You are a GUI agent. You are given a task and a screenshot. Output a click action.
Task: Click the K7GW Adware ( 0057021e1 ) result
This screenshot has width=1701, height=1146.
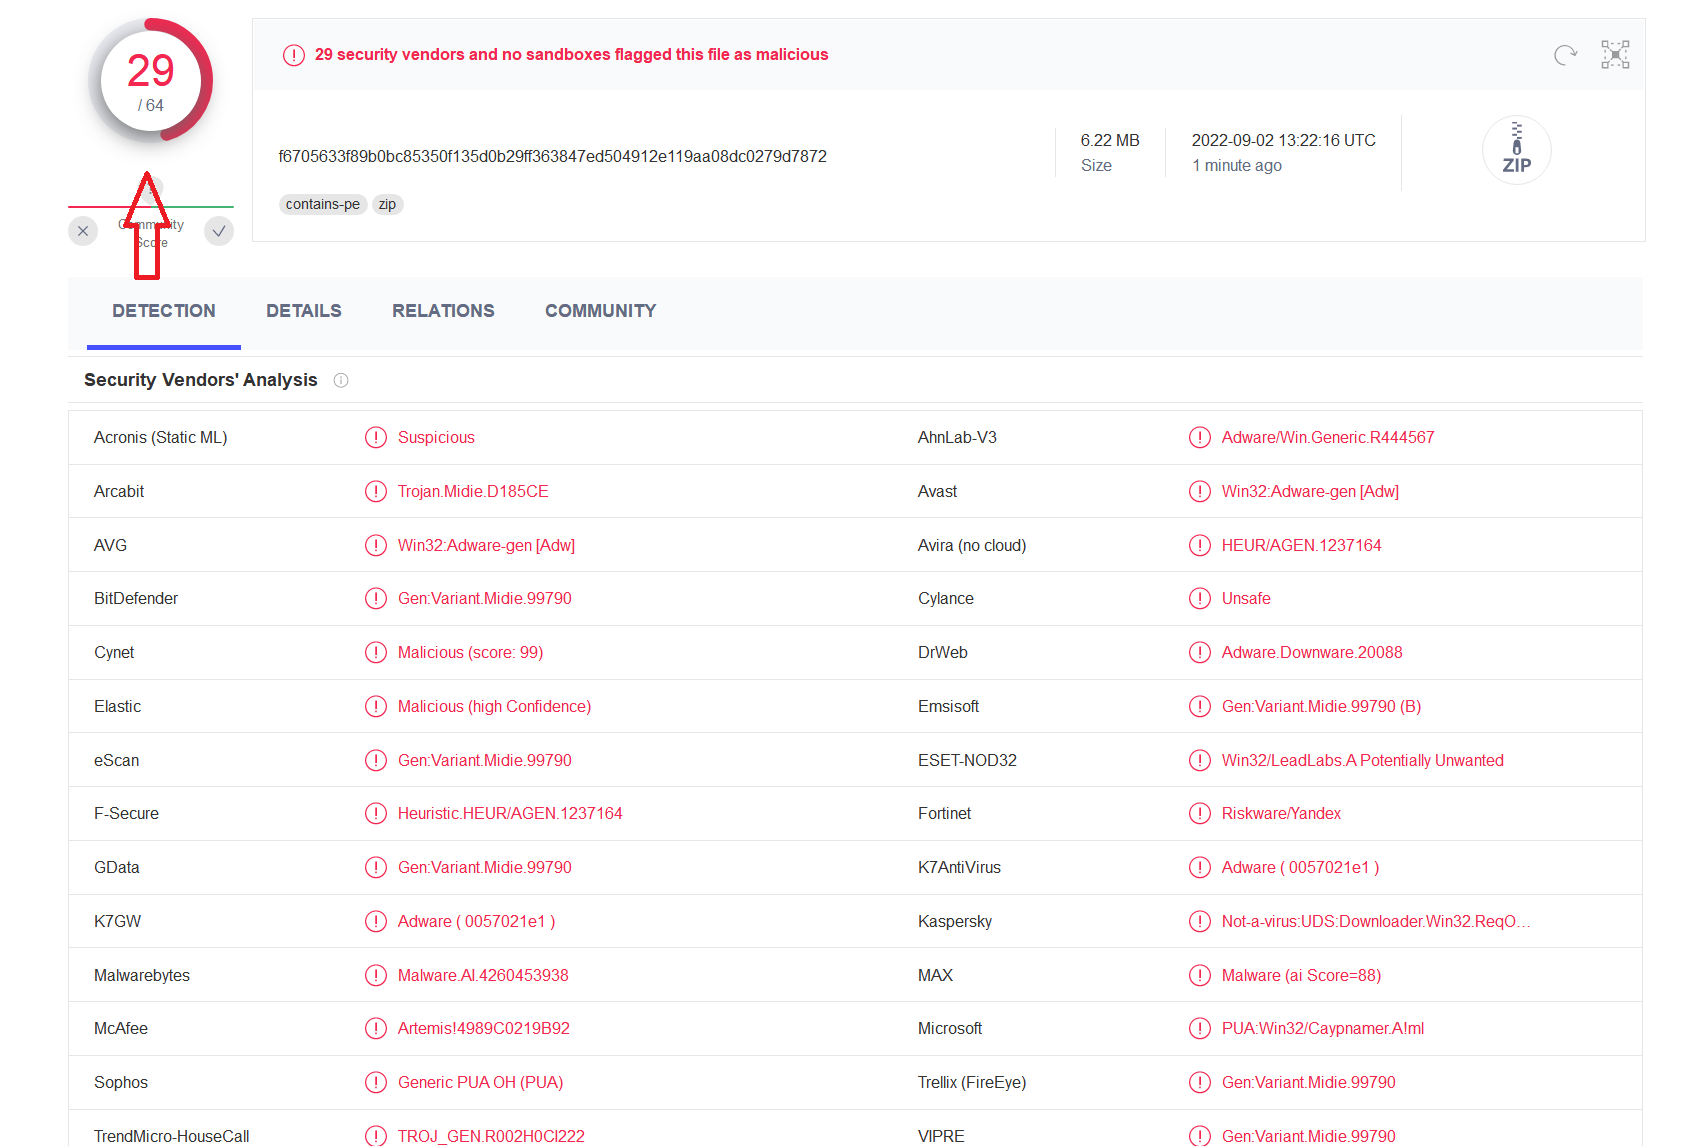(476, 921)
